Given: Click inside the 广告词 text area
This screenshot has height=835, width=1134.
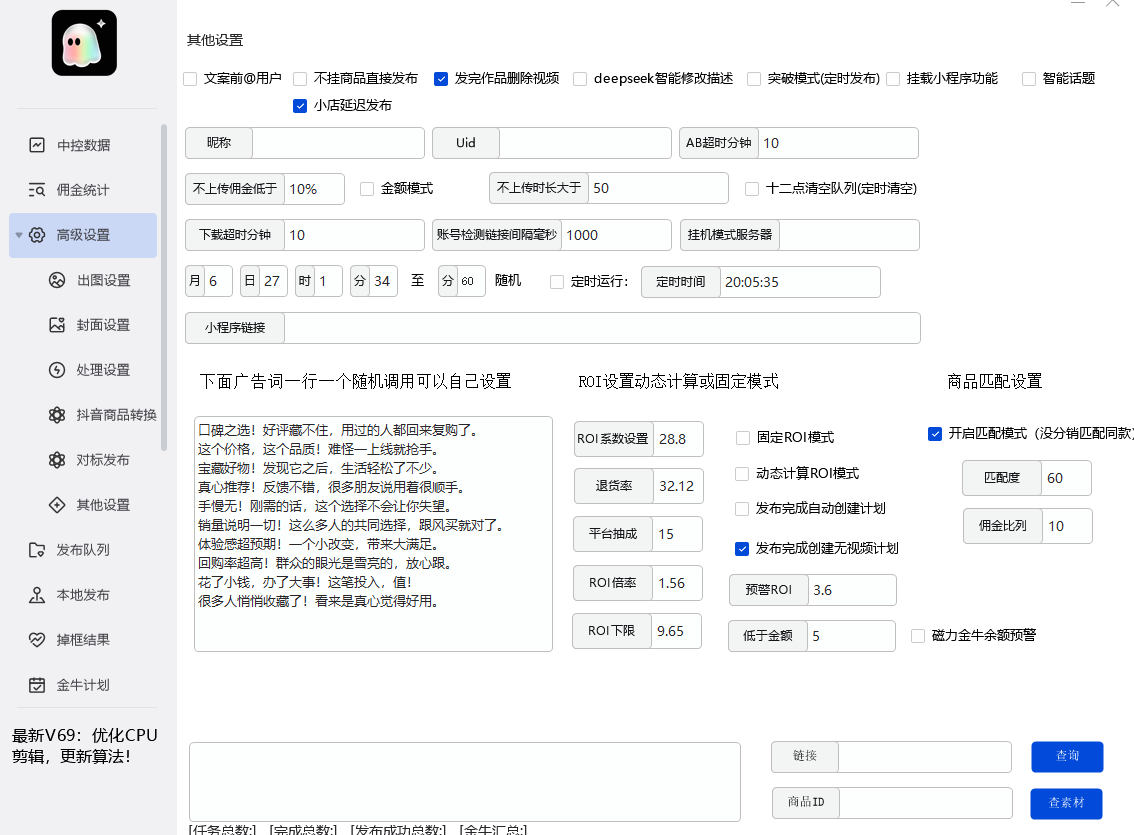Looking at the screenshot, I should (373, 534).
